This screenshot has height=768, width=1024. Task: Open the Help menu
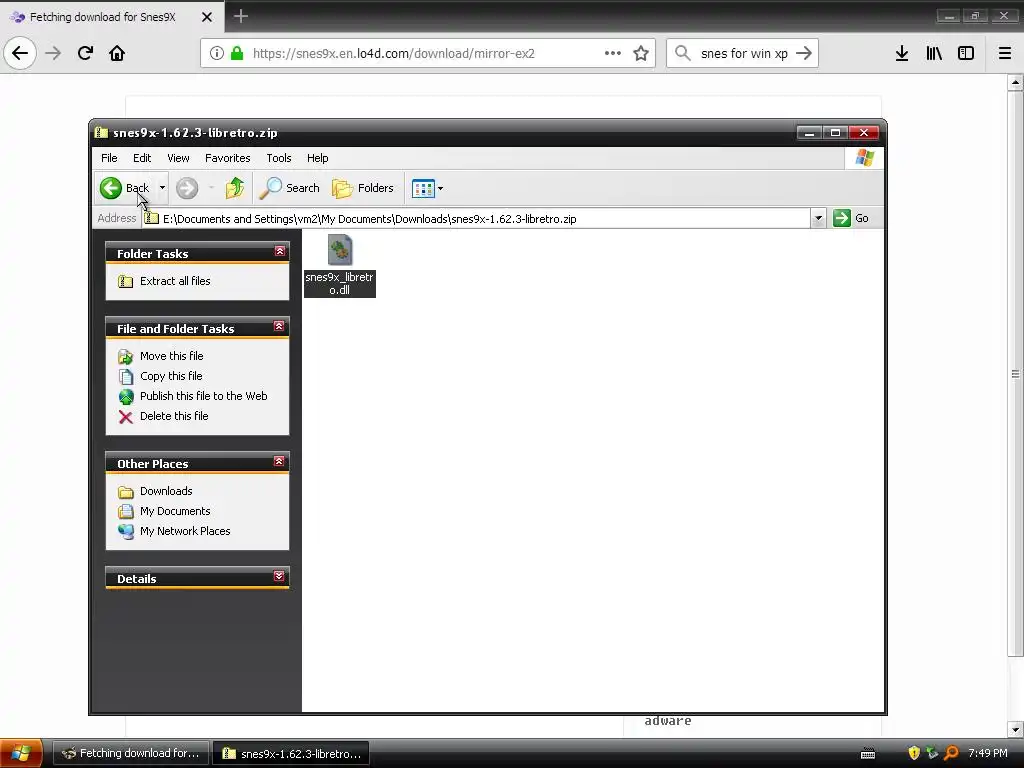click(x=317, y=158)
